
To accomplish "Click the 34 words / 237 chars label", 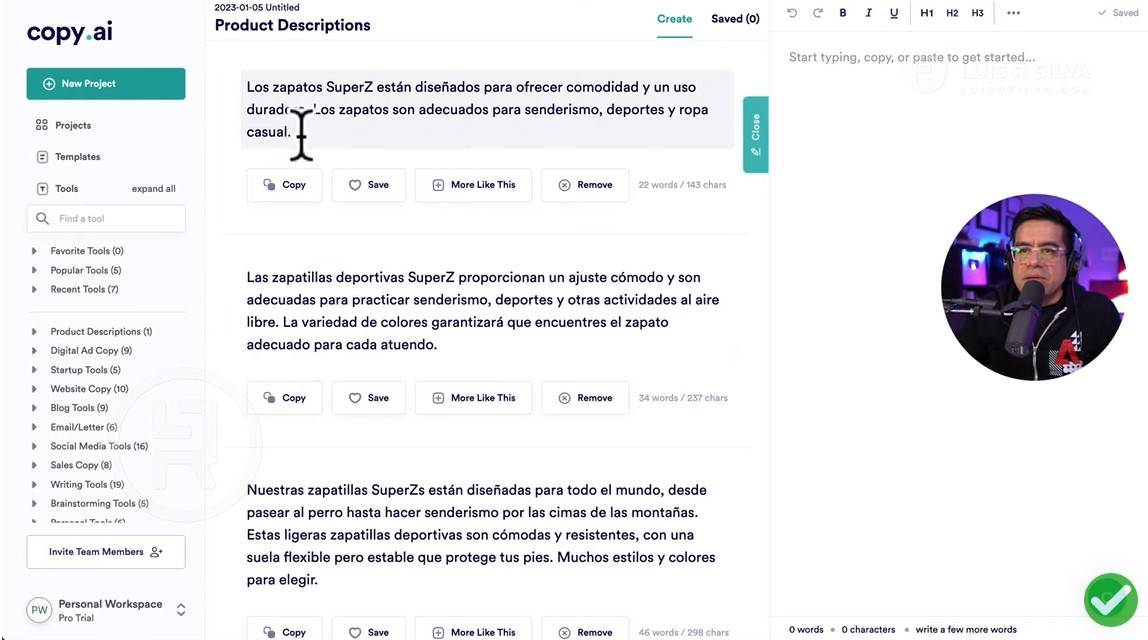I will click(683, 398).
